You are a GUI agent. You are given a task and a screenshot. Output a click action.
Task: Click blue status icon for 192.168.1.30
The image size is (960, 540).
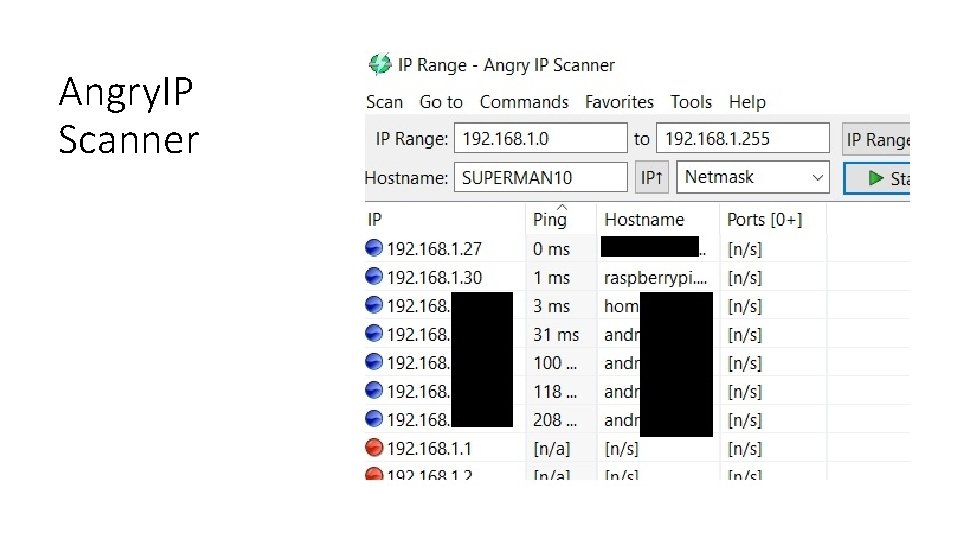[x=373, y=277]
